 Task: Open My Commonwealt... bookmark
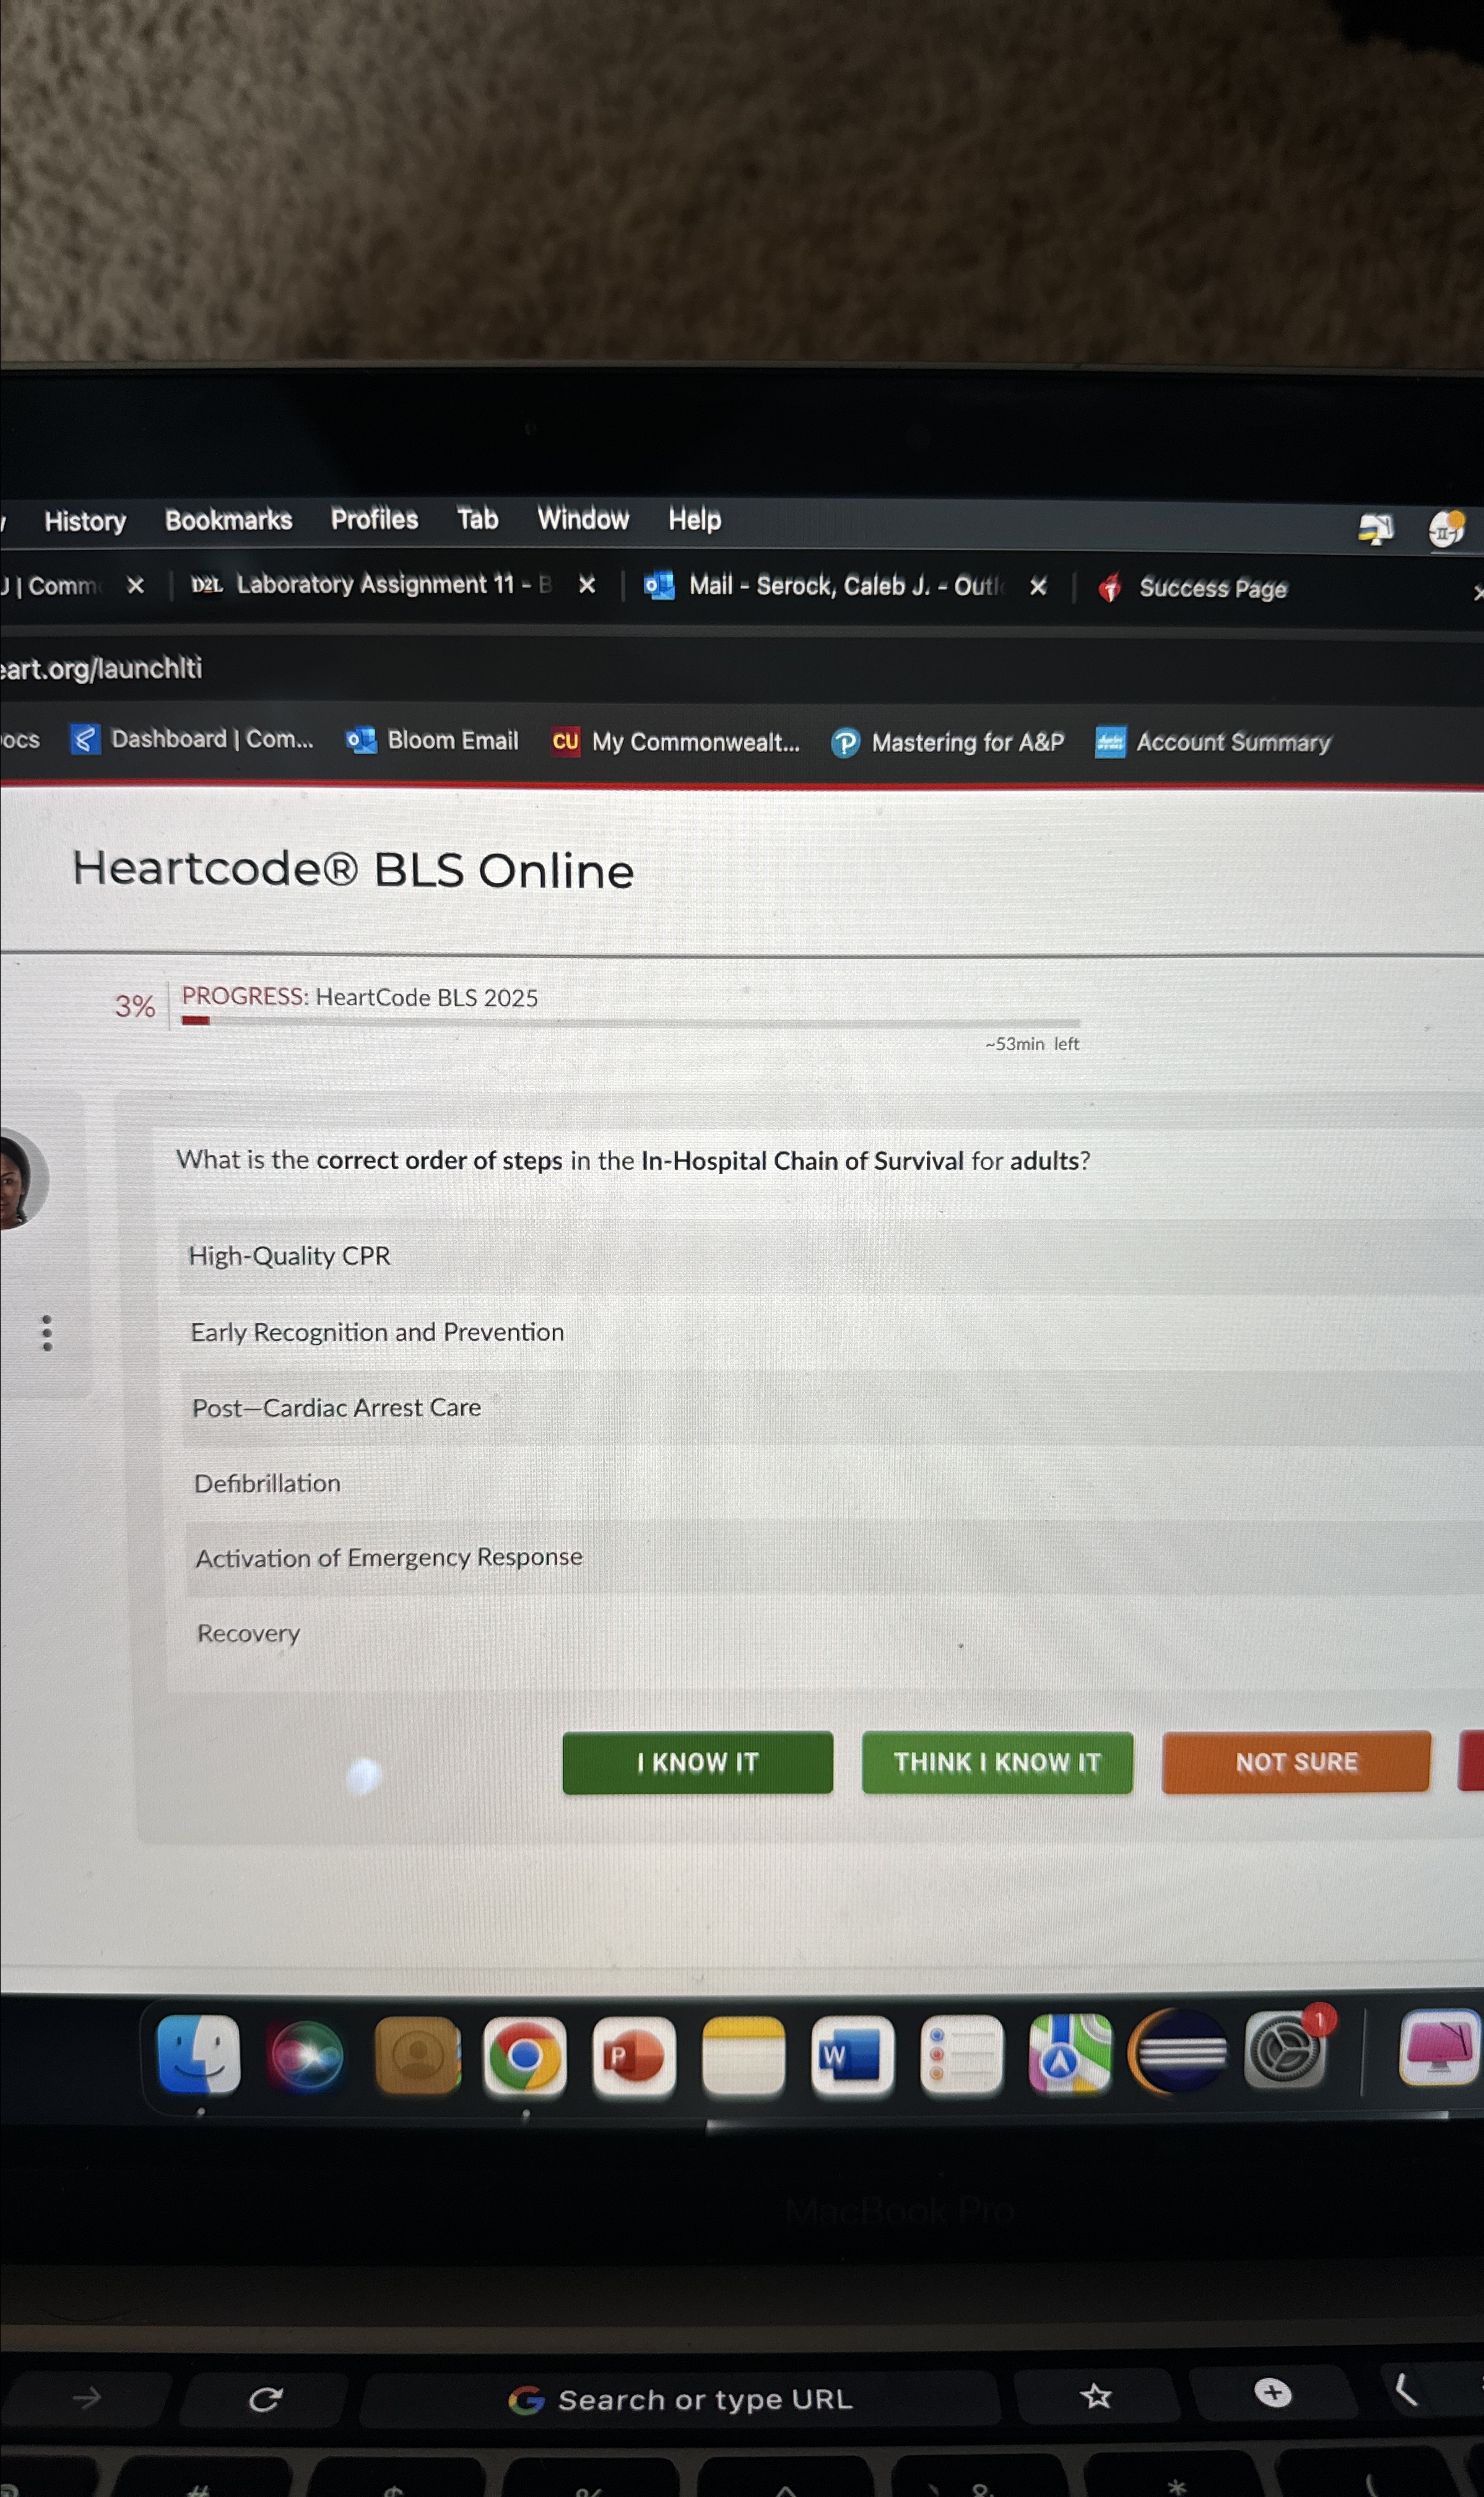click(x=676, y=742)
